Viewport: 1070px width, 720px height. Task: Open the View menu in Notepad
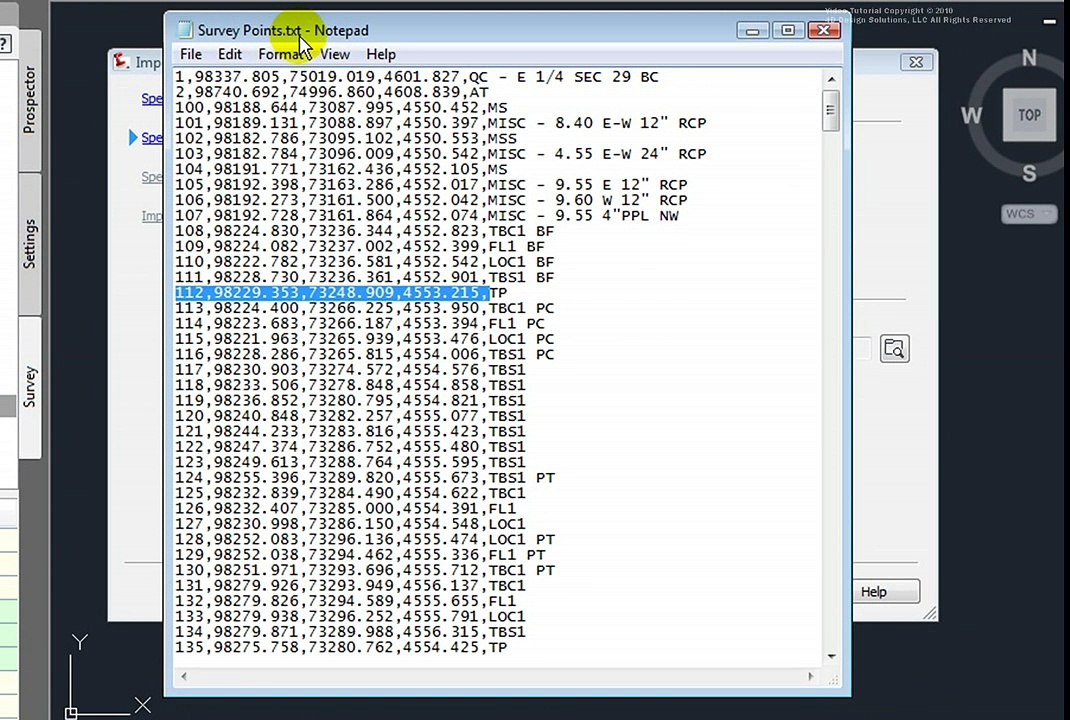334,55
